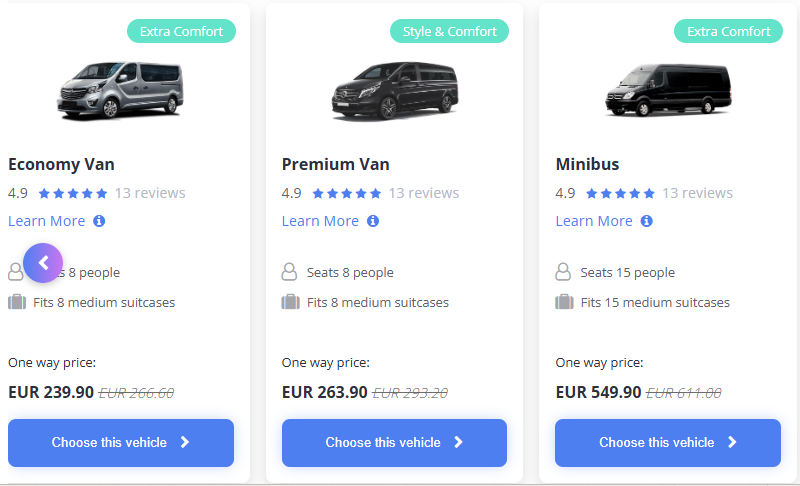Open Learn More for Minibus
The height and width of the screenshot is (486, 800).
(x=593, y=221)
